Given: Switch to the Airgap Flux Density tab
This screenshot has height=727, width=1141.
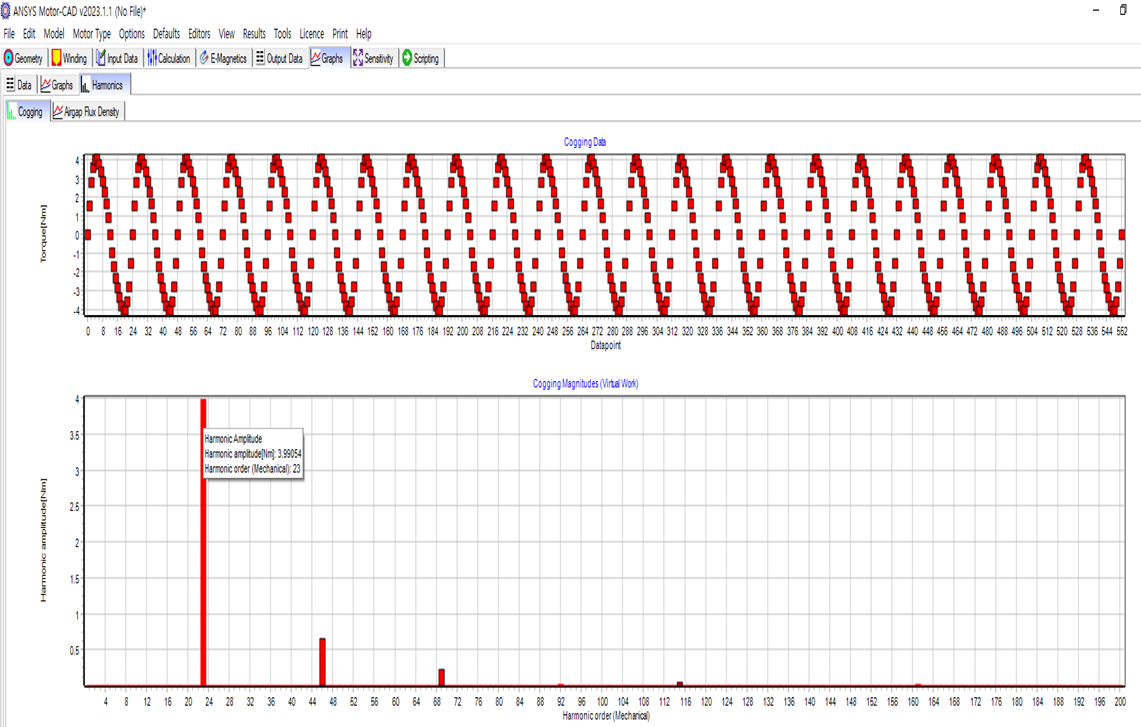Looking at the screenshot, I should (x=88, y=112).
